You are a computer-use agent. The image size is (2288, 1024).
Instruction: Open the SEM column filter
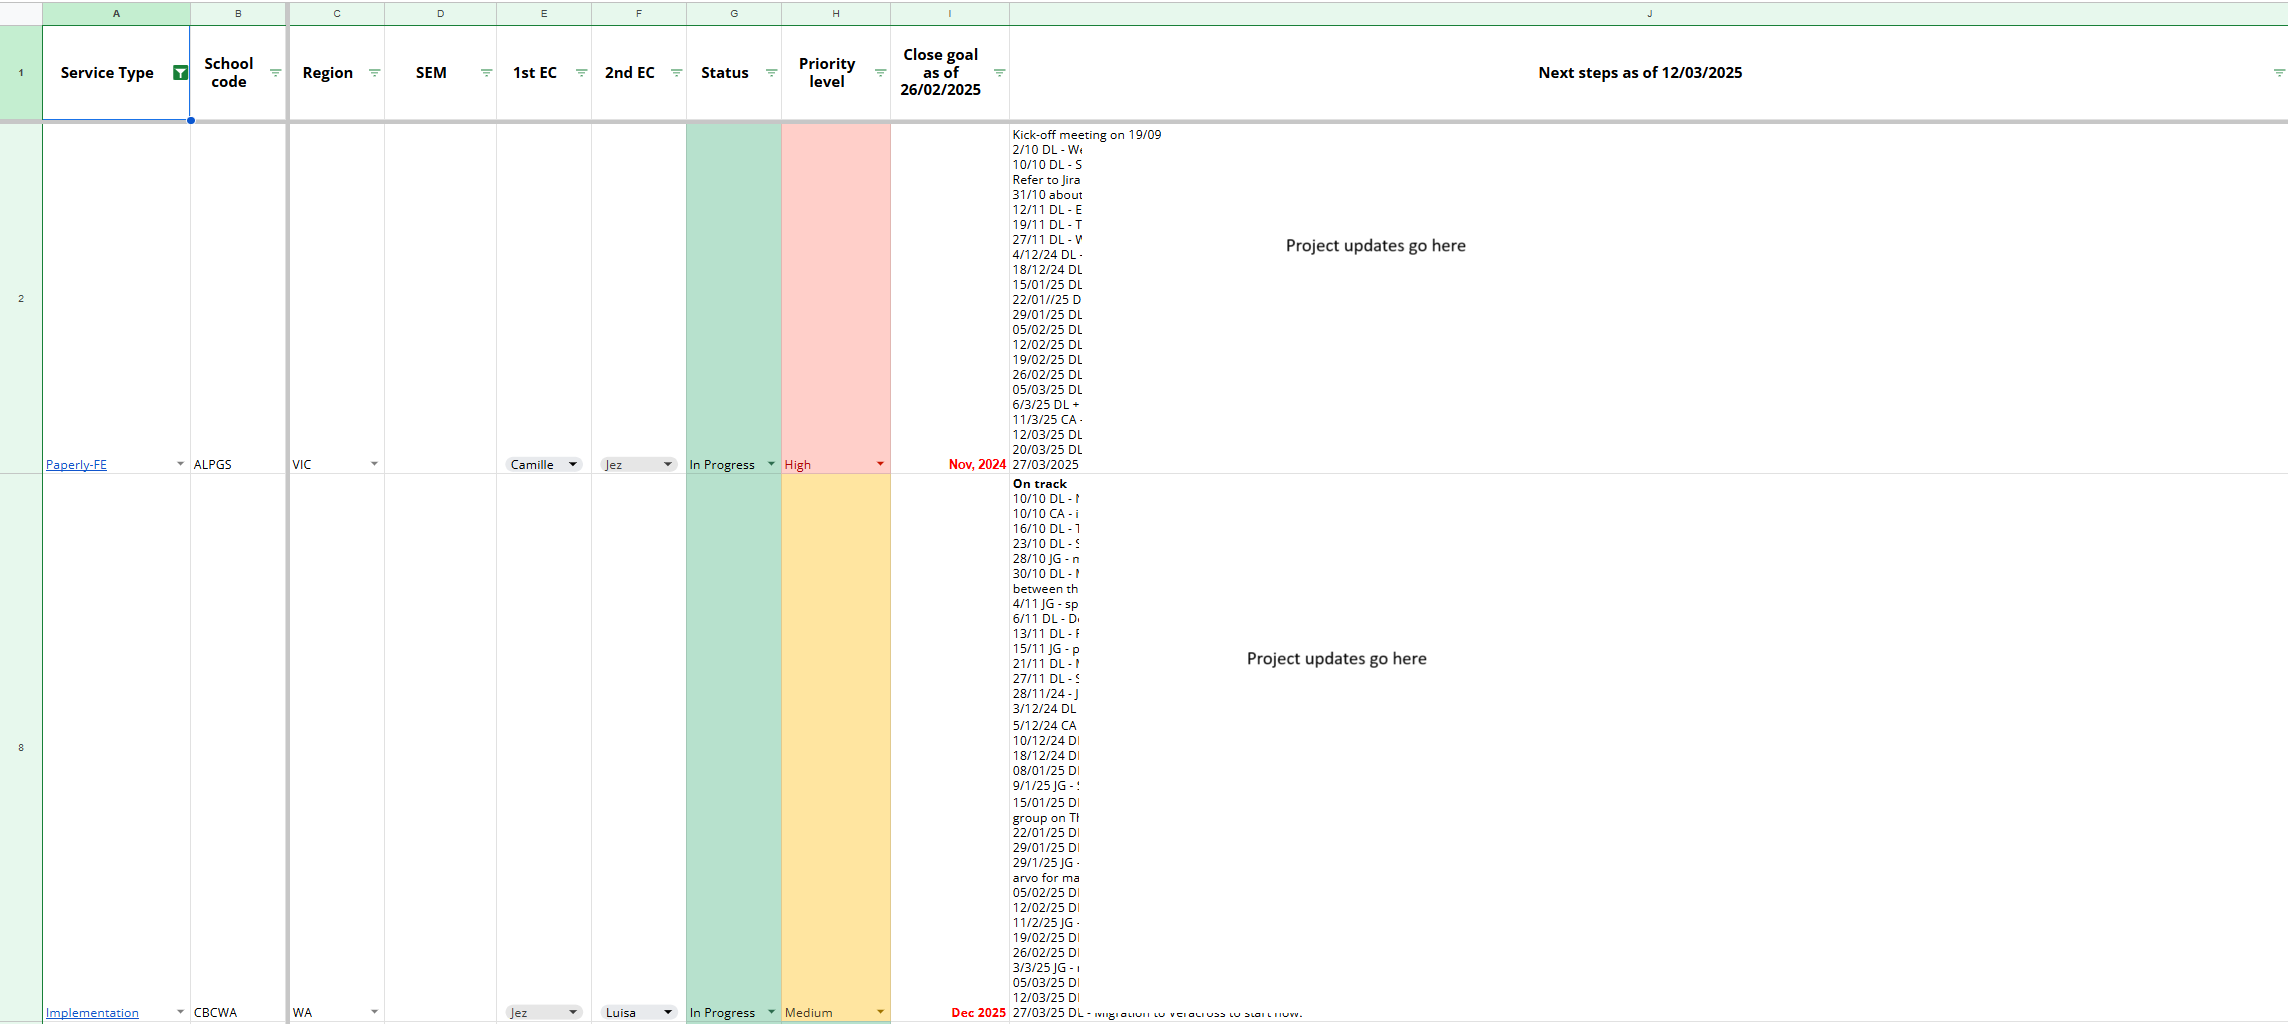click(x=487, y=73)
